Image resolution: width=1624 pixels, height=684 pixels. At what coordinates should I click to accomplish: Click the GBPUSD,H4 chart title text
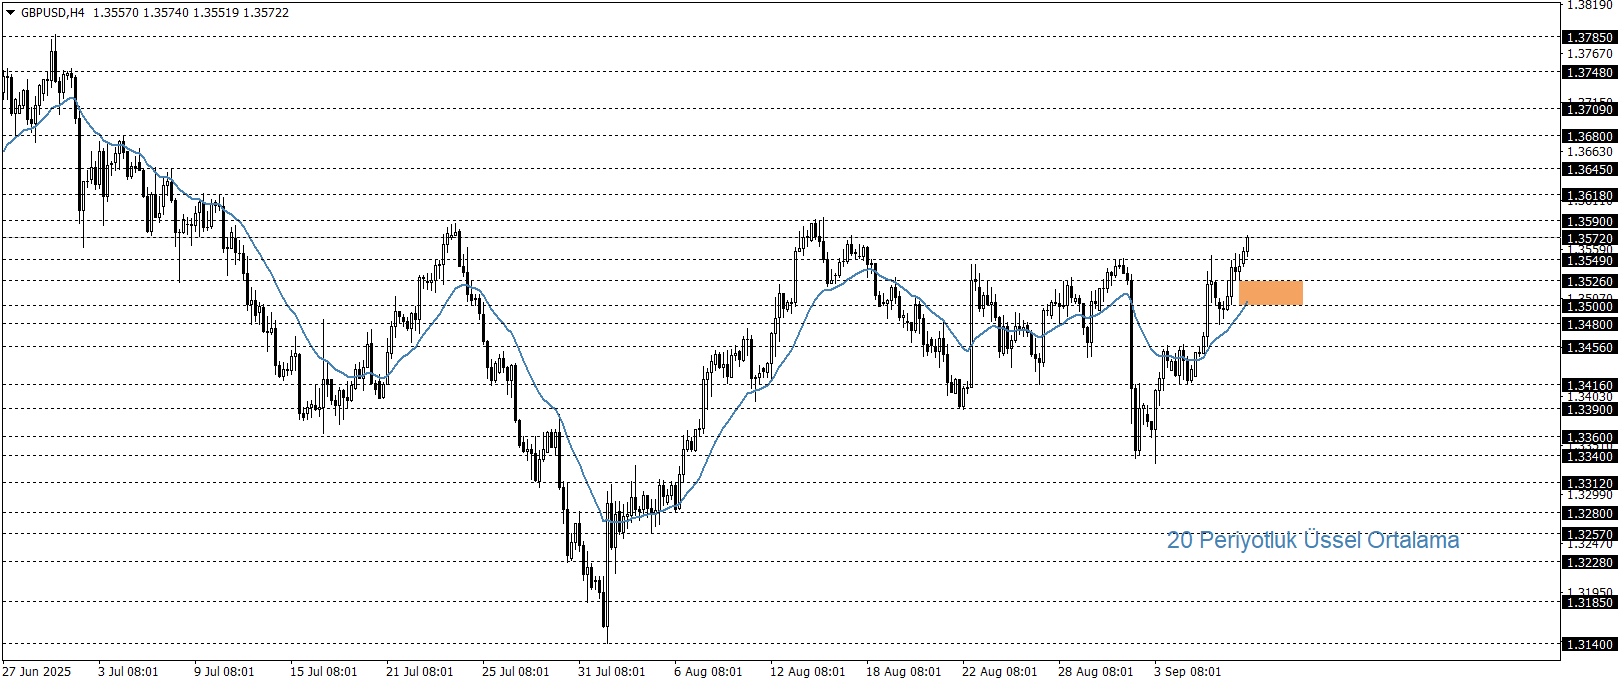point(53,13)
